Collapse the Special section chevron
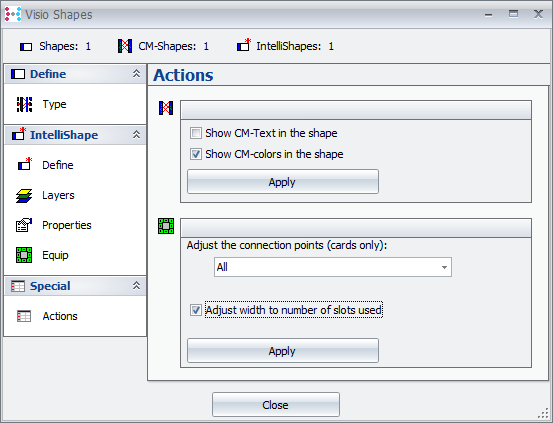553x423 pixels. [x=136, y=285]
